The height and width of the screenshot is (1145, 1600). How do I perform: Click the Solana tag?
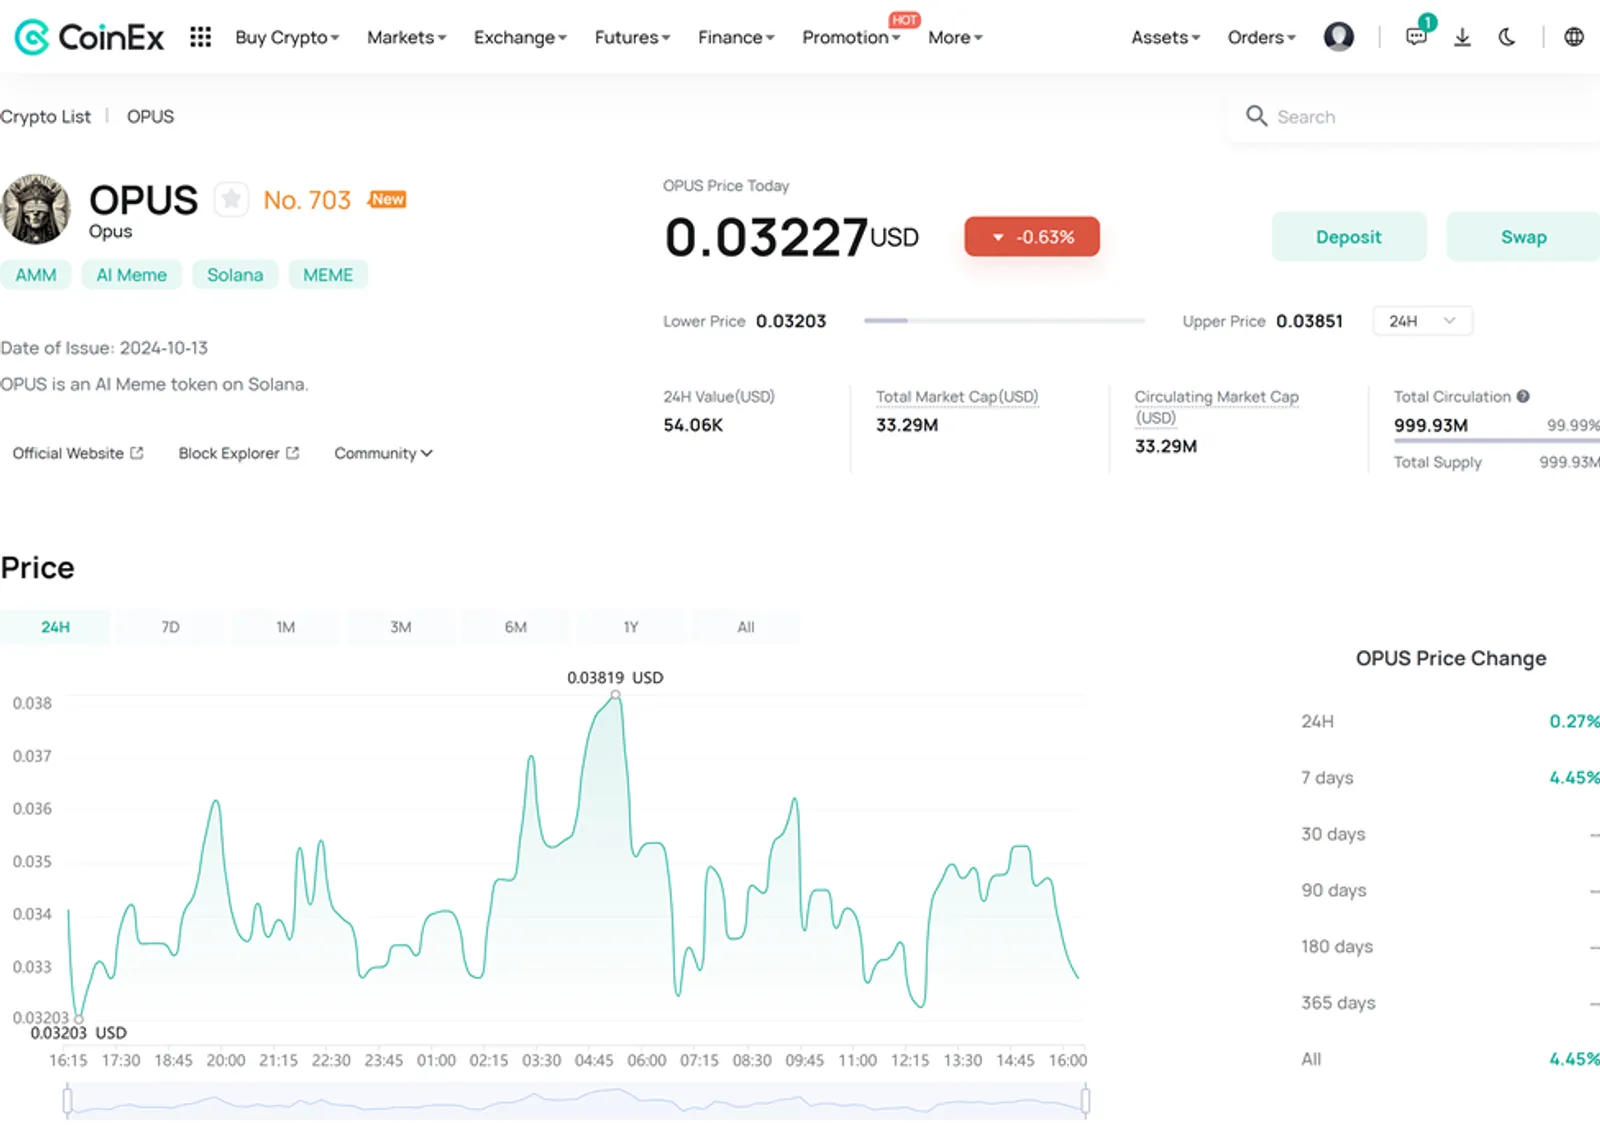(235, 275)
